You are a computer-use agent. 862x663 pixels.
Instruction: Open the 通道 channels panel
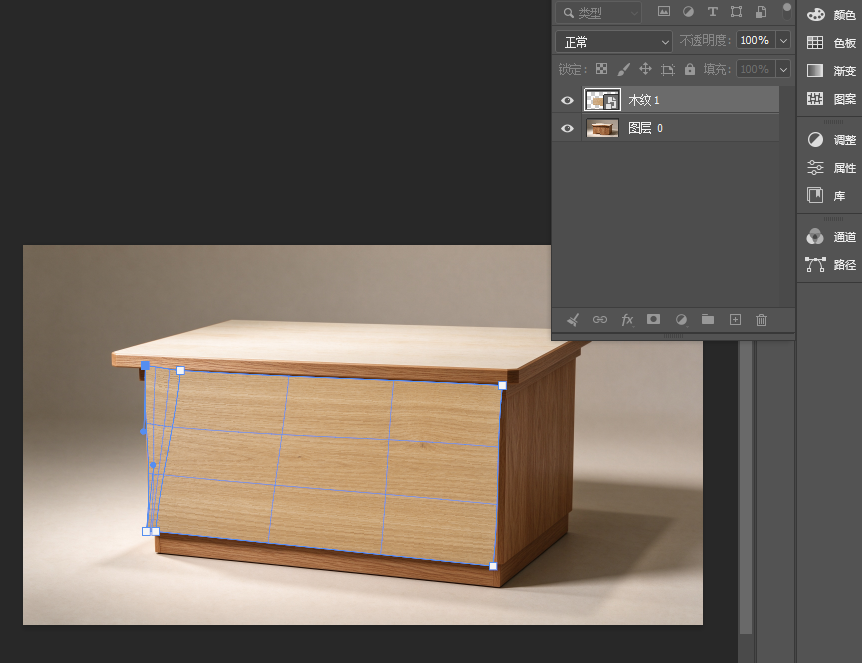831,237
